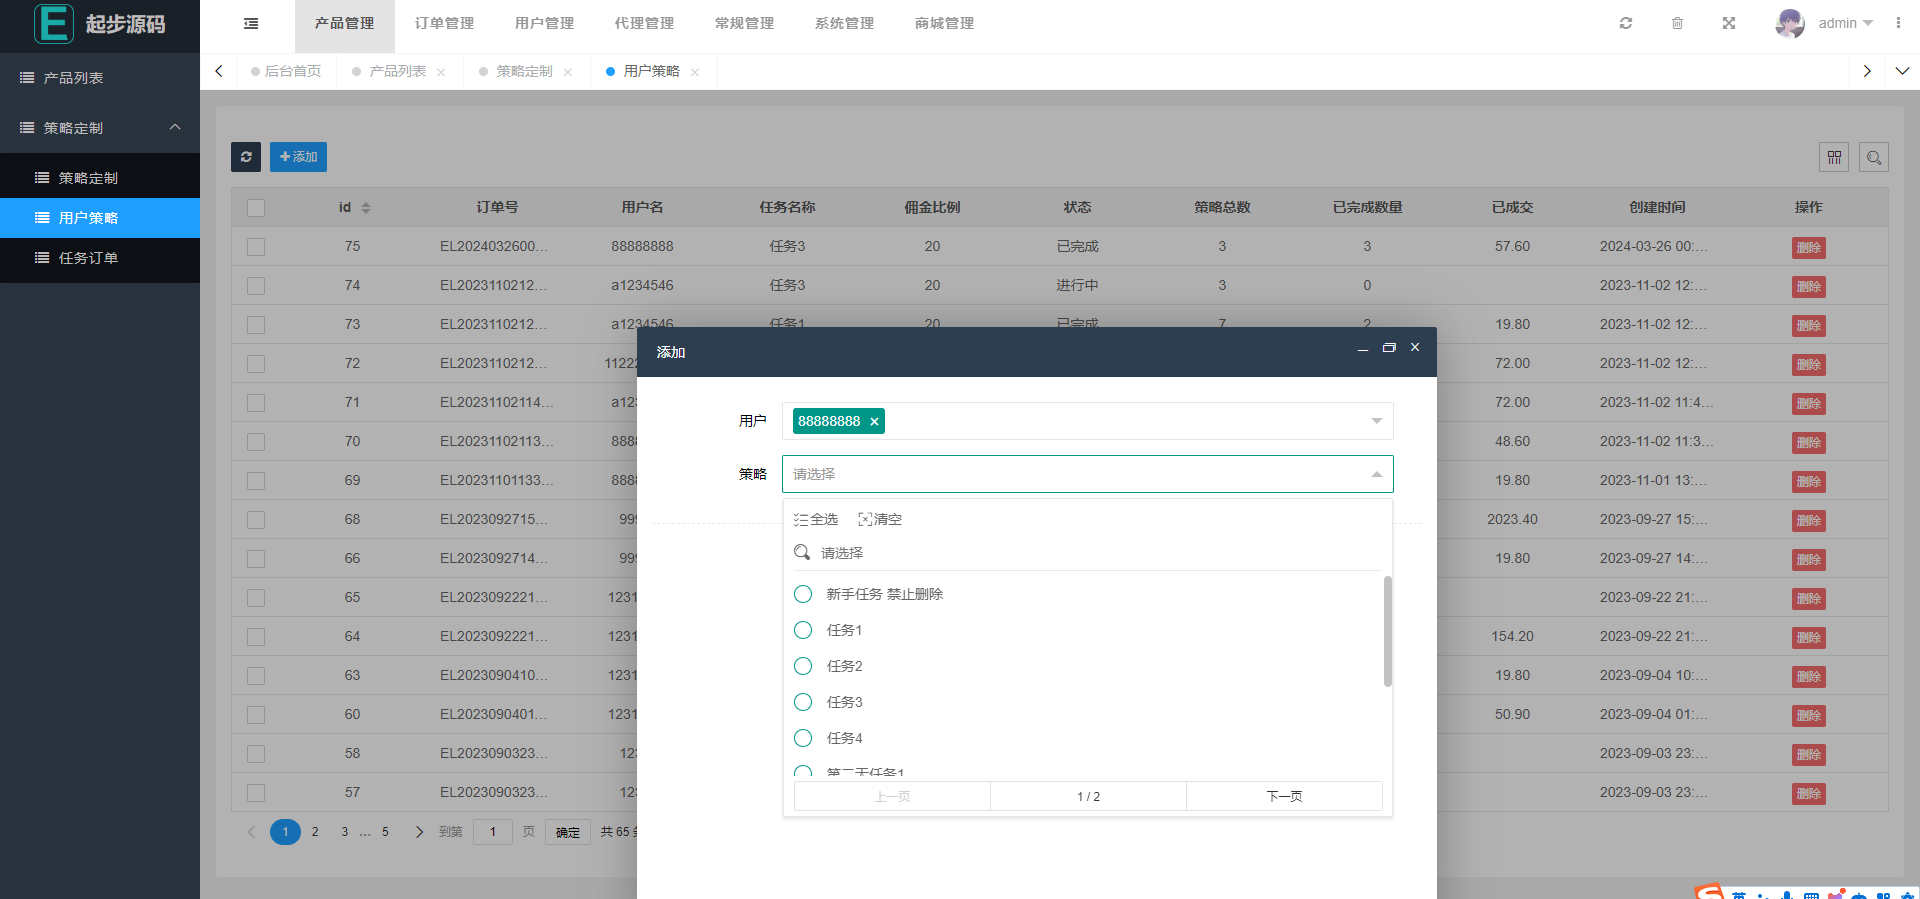This screenshot has height=899, width=1920.
Task: Open the admin account dropdown
Action: point(1844,23)
